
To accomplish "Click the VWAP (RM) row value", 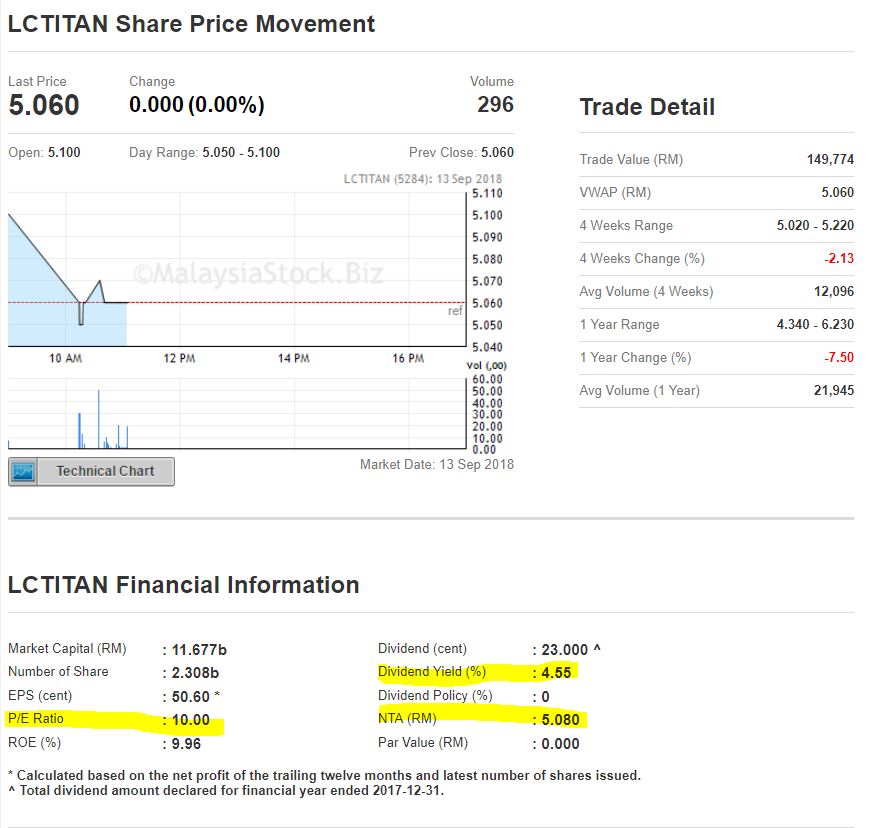I will tap(837, 192).
